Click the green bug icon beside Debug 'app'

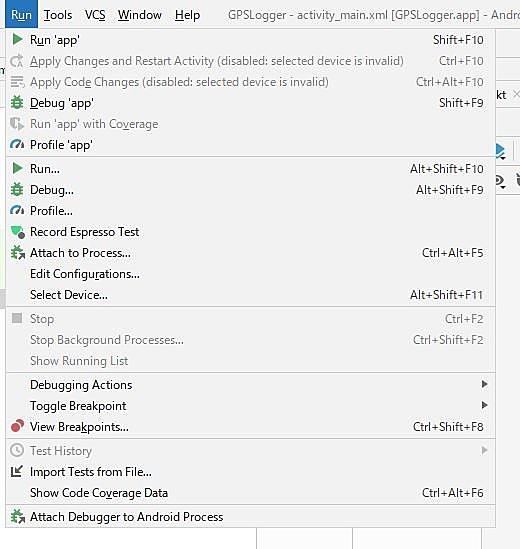17,103
